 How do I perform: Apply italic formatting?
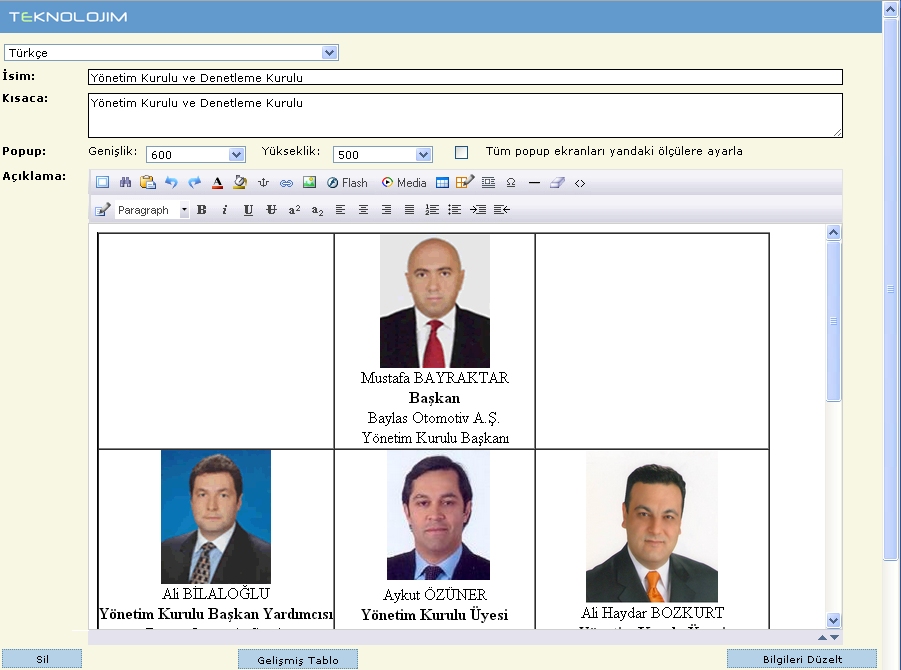(225, 210)
